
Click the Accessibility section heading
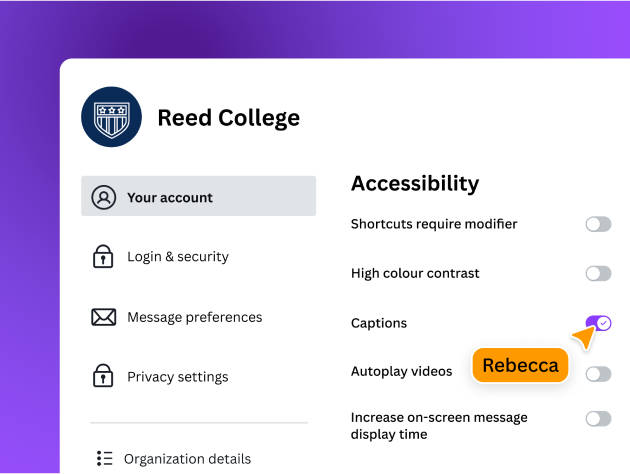415,183
